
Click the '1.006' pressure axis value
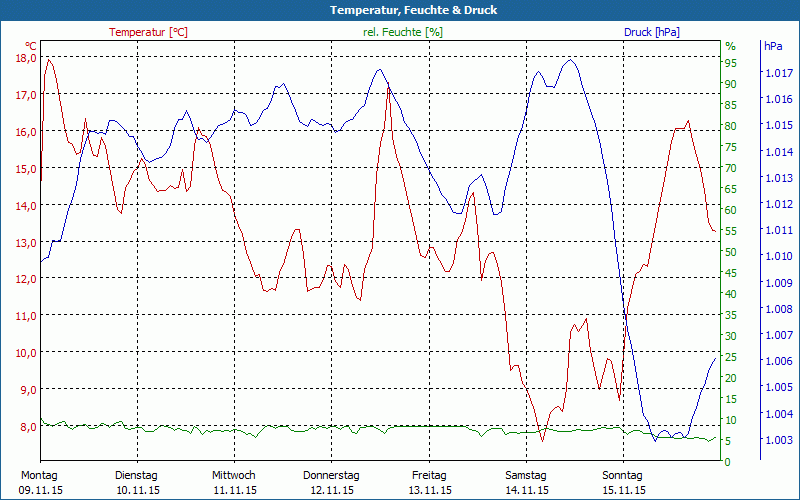coord(779,361)
